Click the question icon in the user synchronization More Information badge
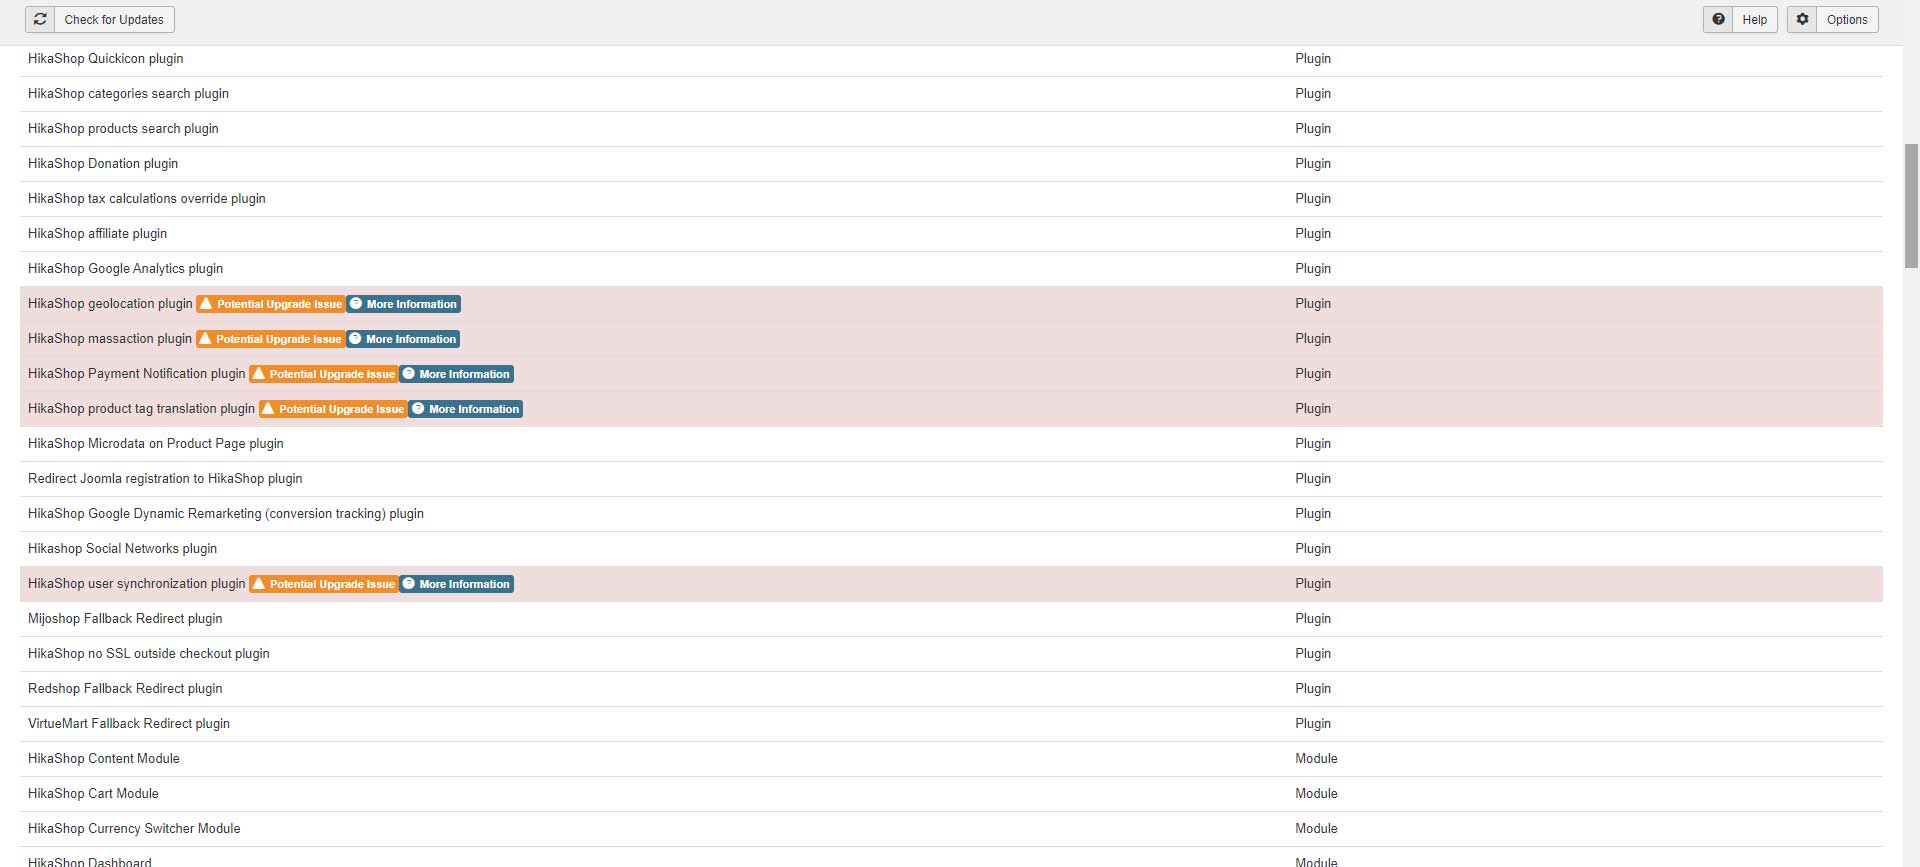The image size is (1920, 867). pos(408,584)
